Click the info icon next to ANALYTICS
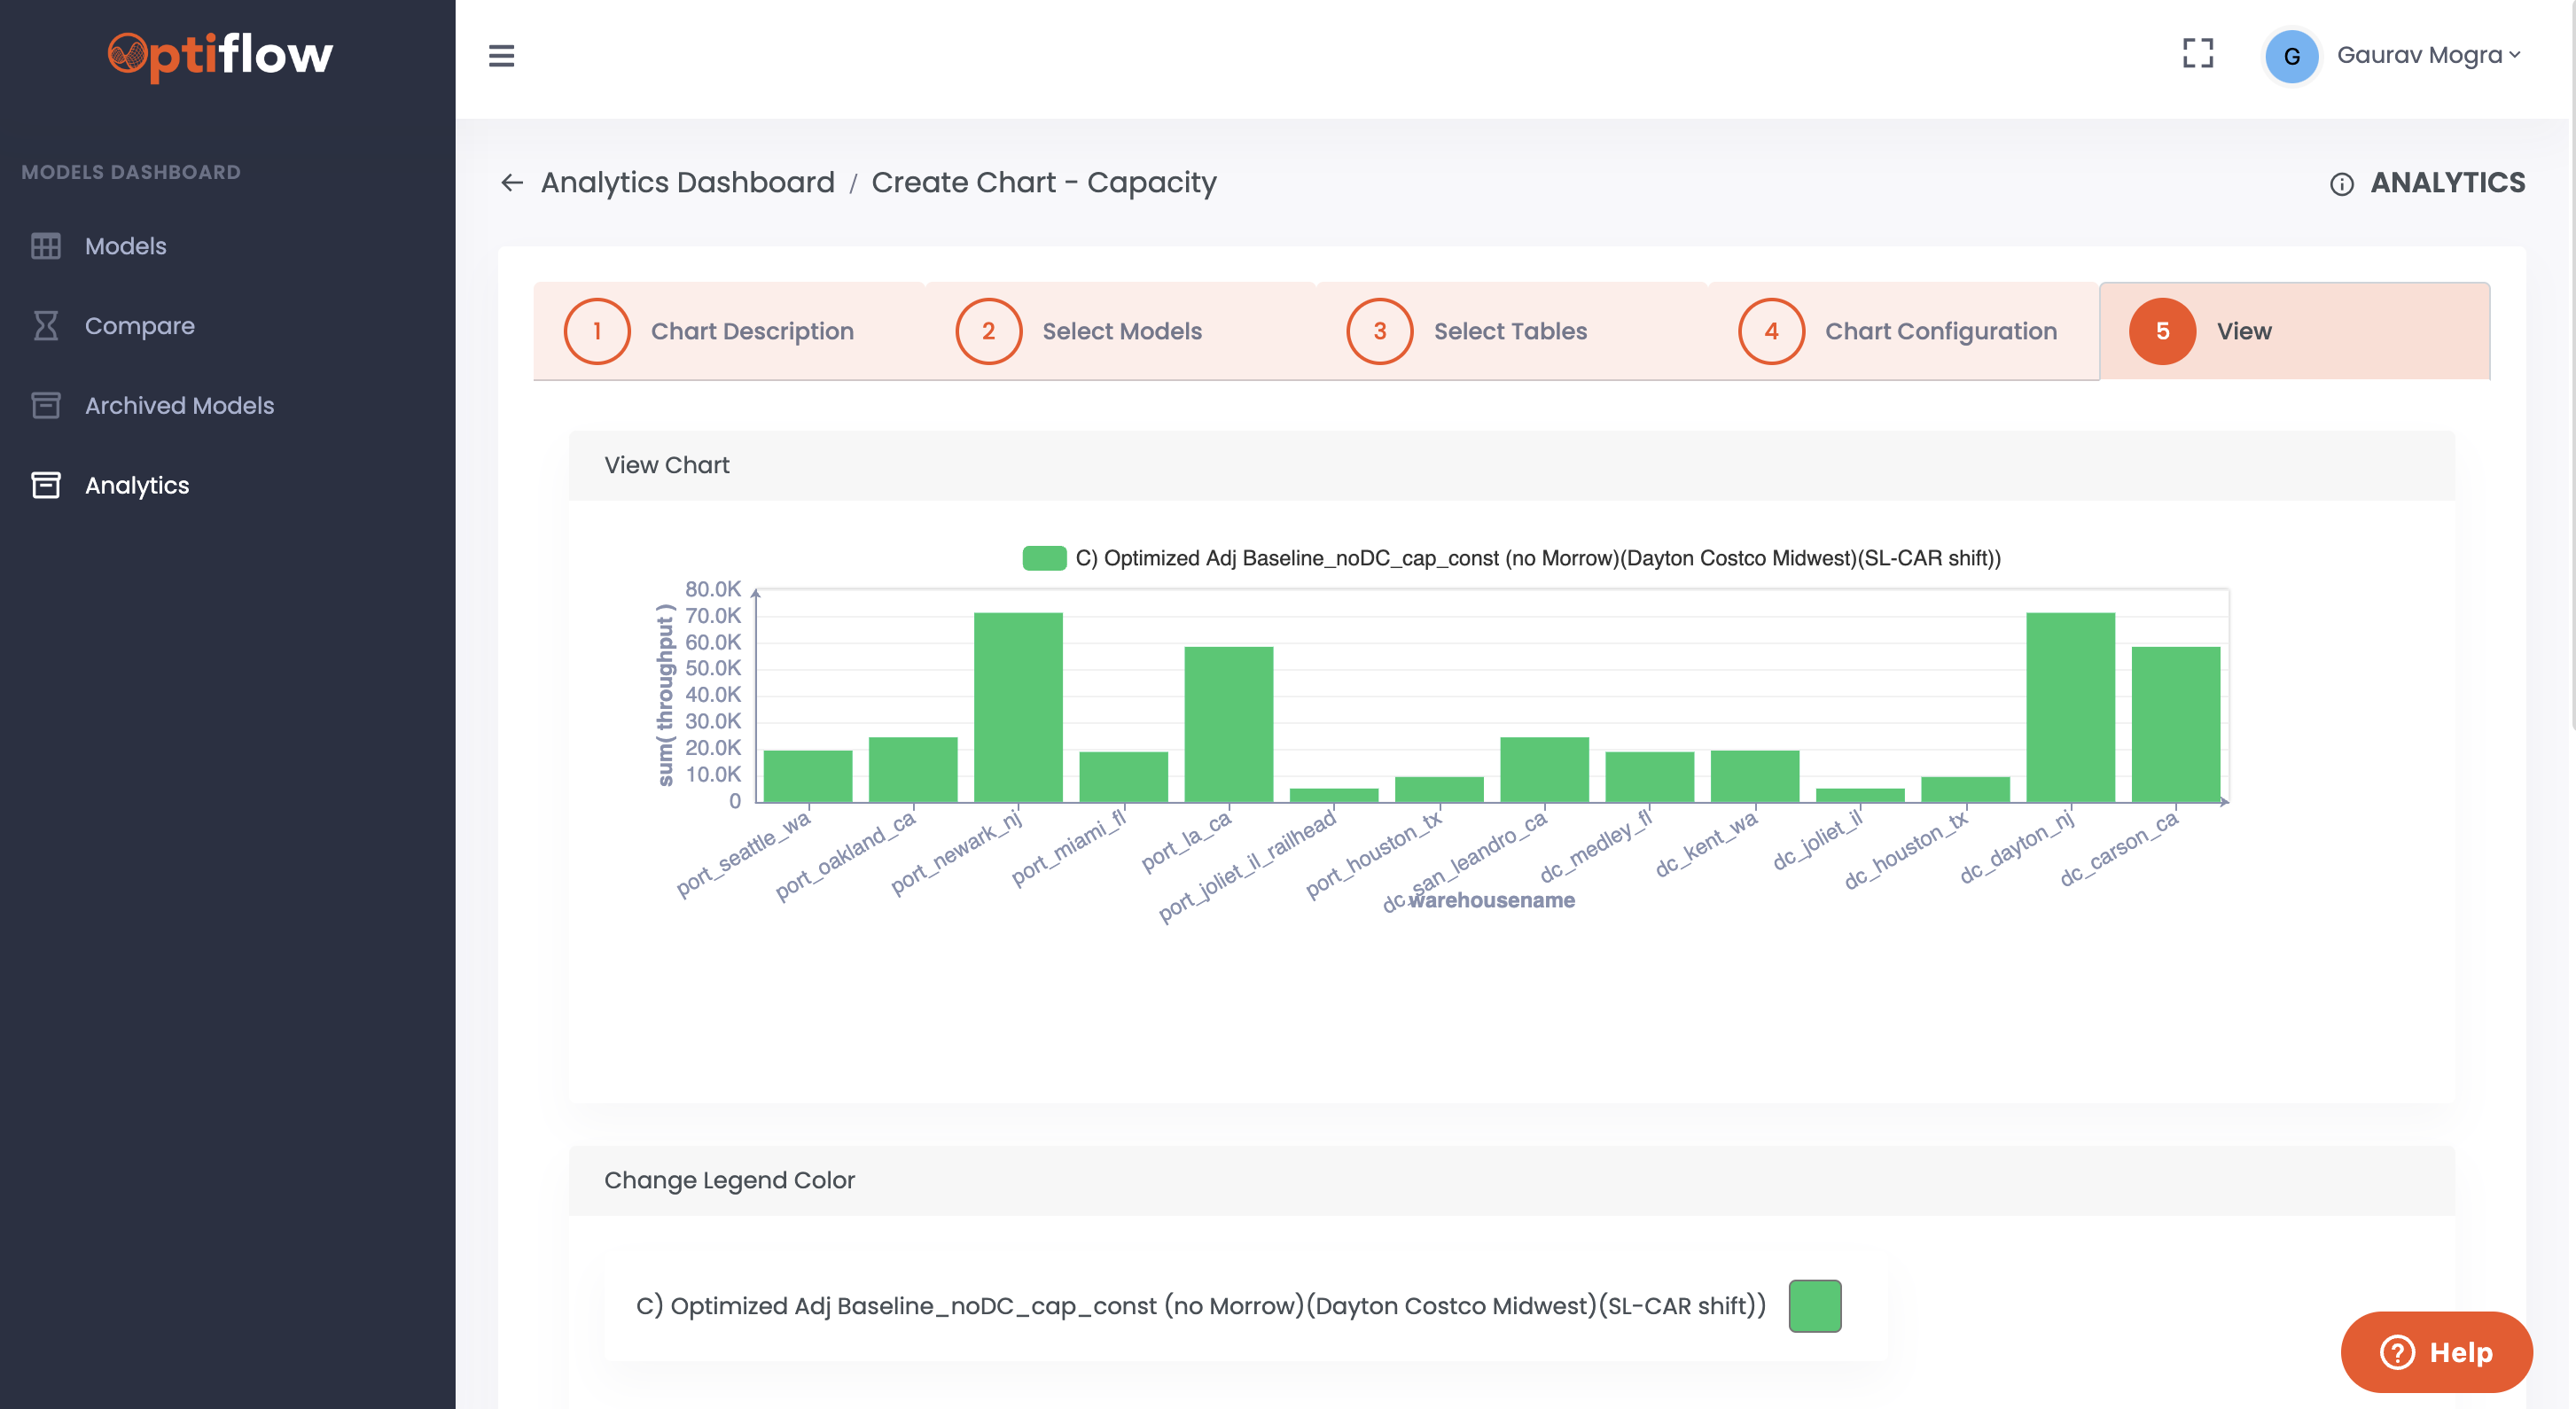Screen dimensions: 2576x1409 (2341, 184)
